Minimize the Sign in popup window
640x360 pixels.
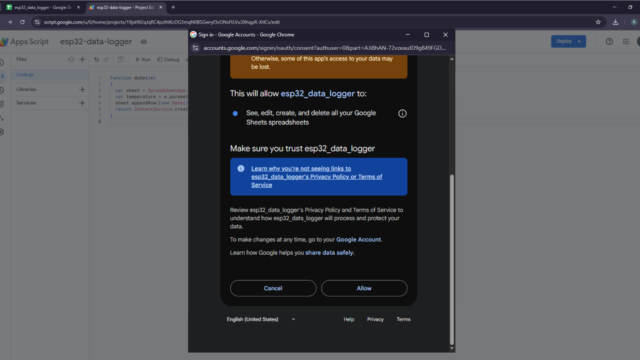coord(407,35)
